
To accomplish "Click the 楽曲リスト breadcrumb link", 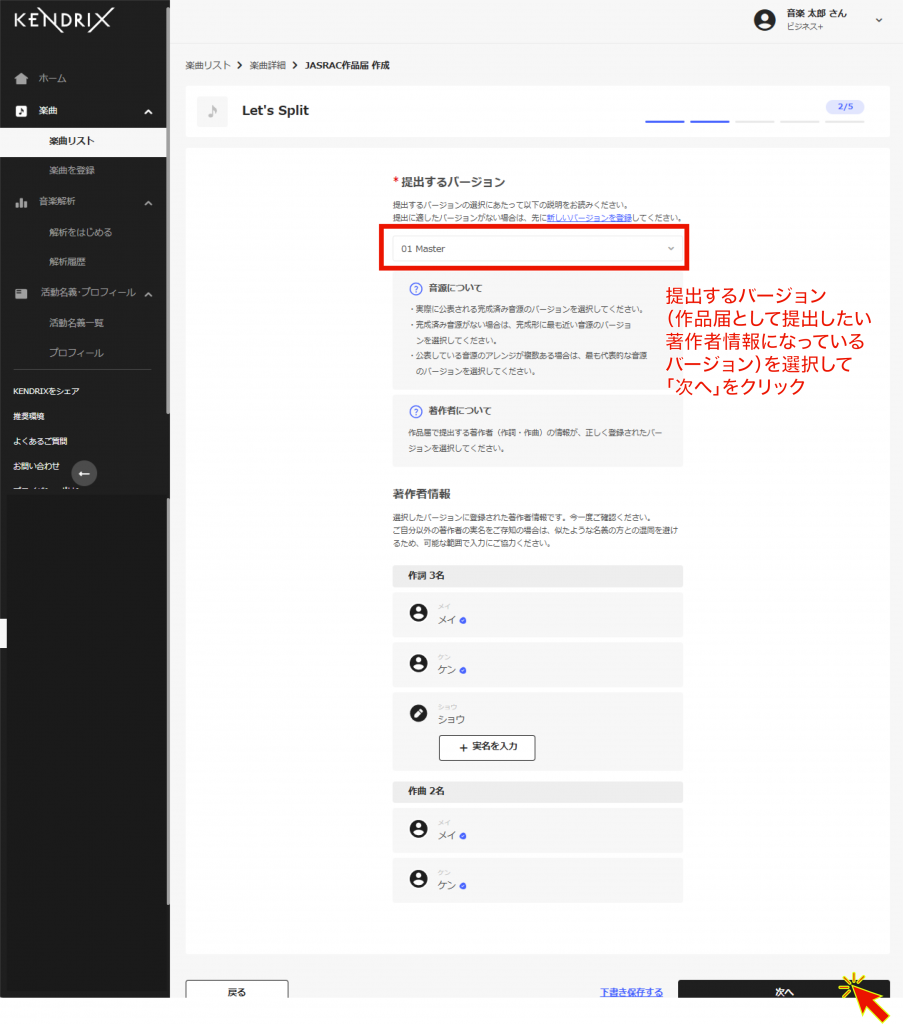I will [x=208, y=65].
